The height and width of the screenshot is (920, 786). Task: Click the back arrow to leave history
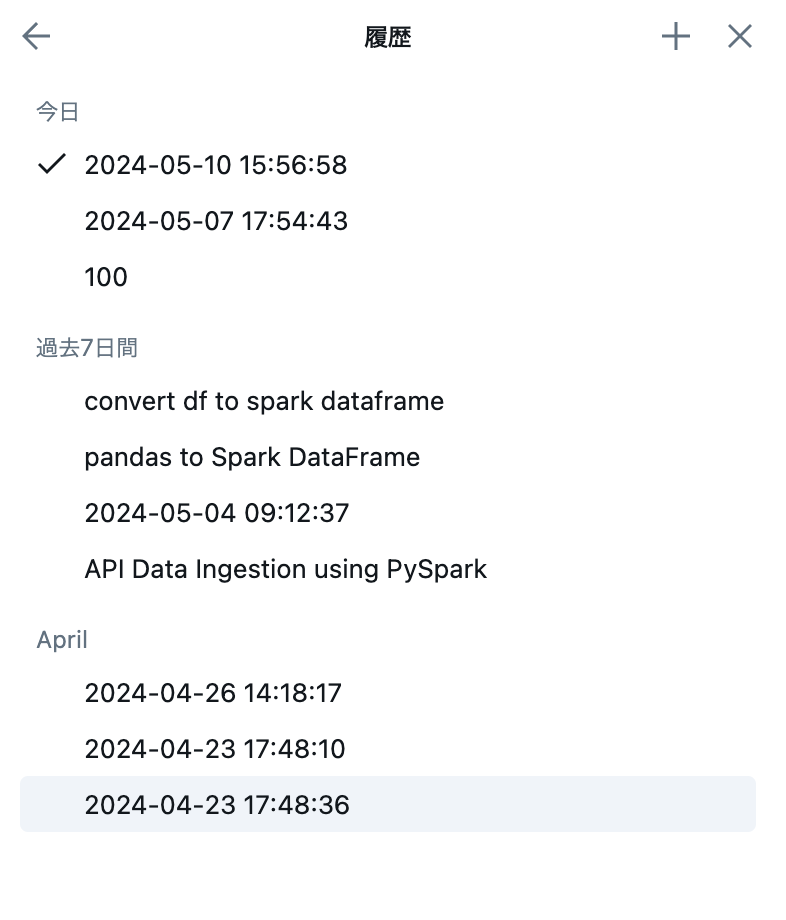35,36
